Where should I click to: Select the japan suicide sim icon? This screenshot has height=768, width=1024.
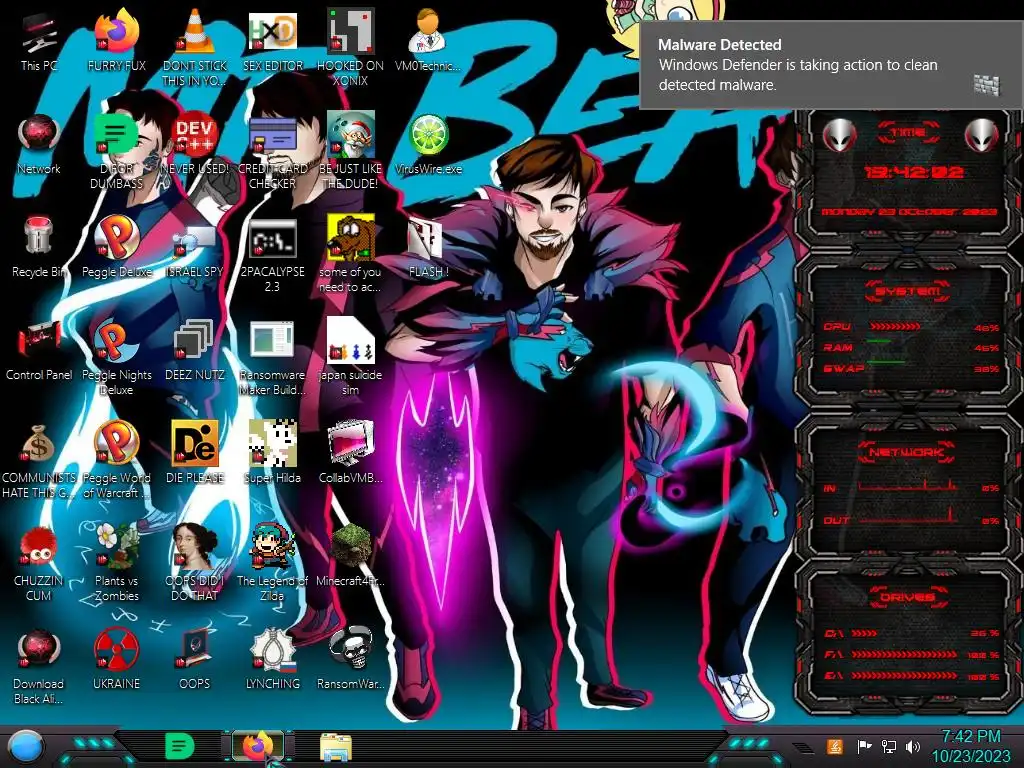[350, 357]
